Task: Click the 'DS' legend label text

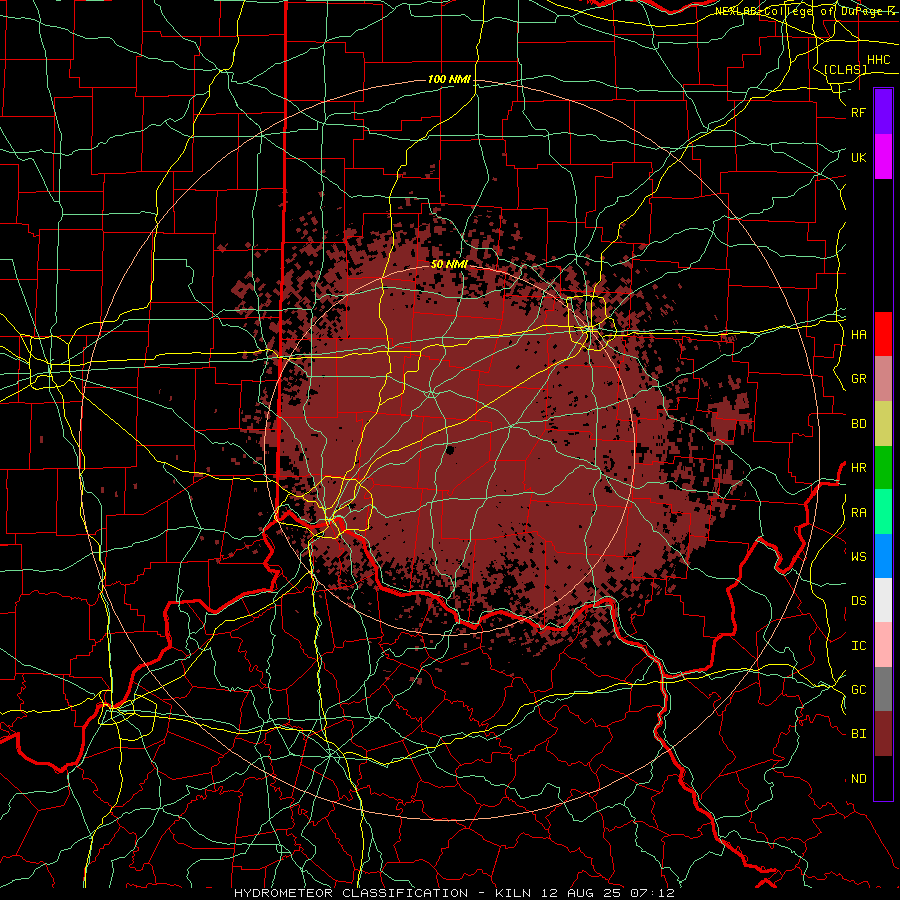Action: coord(858,601)
